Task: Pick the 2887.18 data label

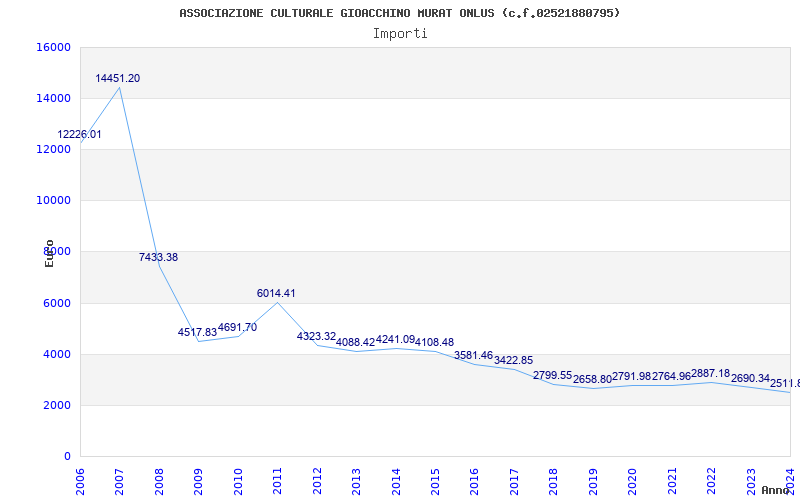Action: coord(711,373)
